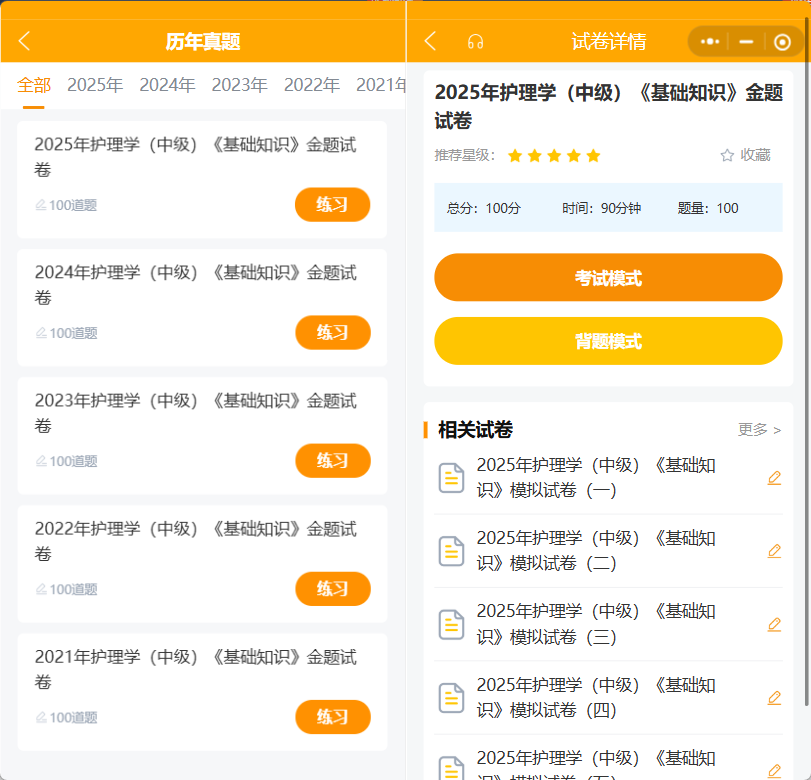Expand 更多 related papers

pyautogui.click(x=759, y=429)
